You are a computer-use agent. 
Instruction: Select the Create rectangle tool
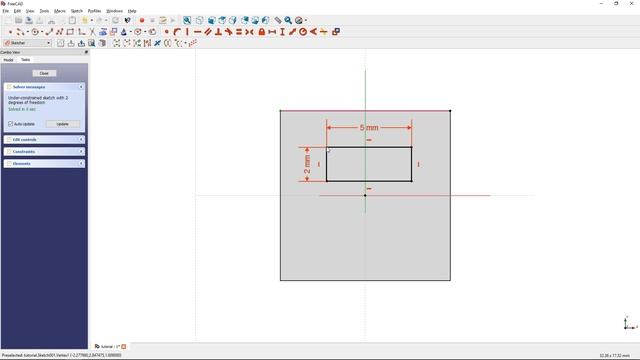point(70,32)
